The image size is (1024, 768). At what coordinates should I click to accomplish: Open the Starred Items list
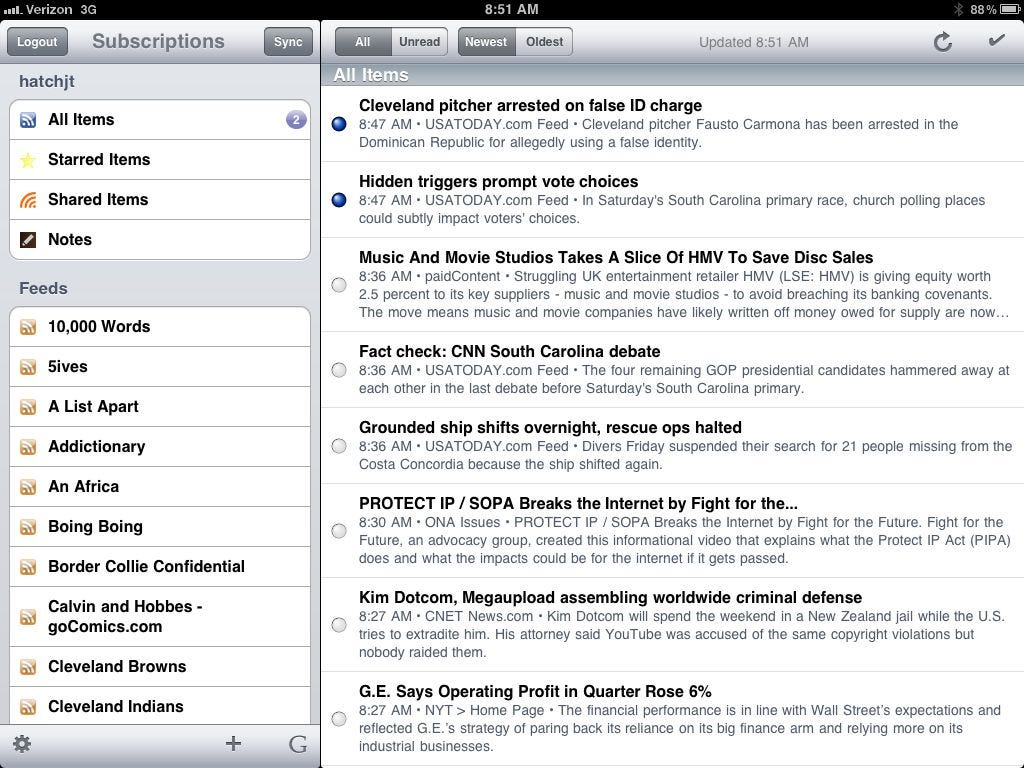pyautogui.click(x=160, y=160)
